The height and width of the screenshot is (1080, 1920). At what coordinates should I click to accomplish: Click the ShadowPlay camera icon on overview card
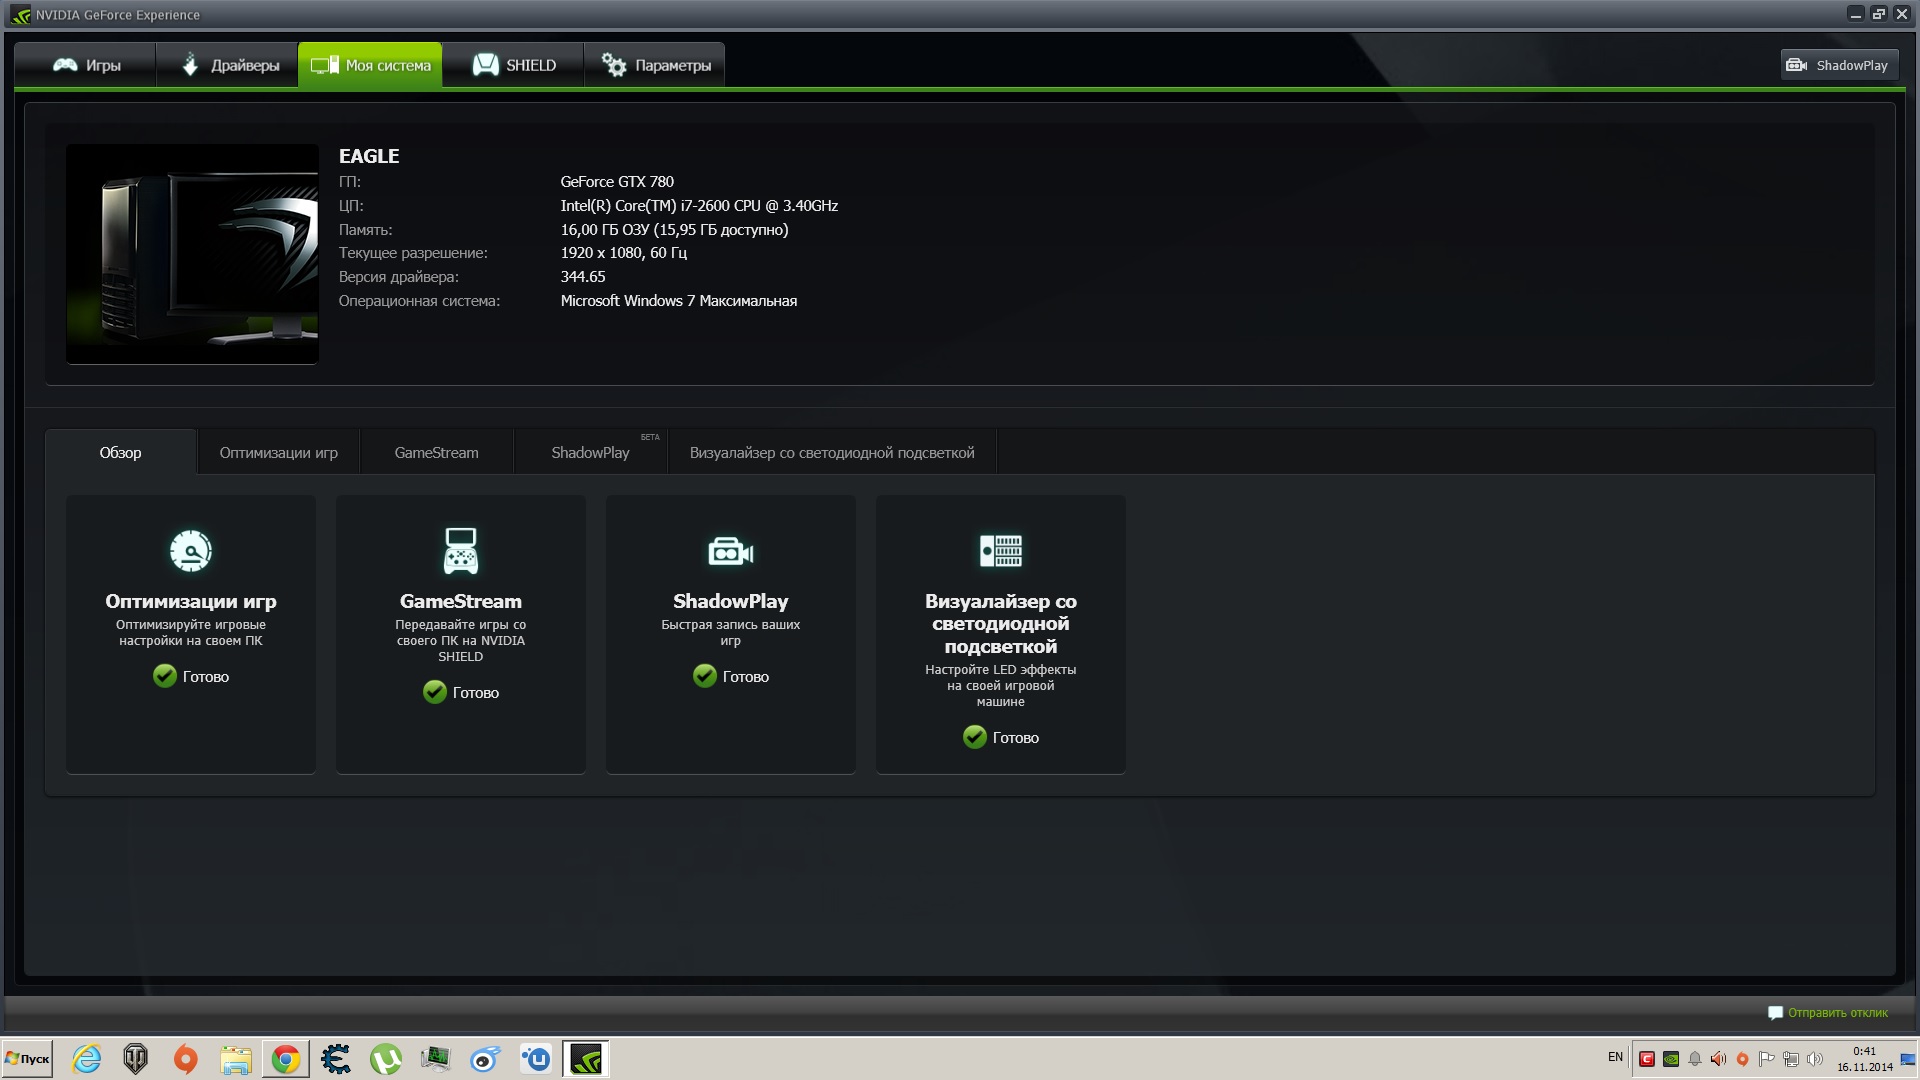coord(730,551)
